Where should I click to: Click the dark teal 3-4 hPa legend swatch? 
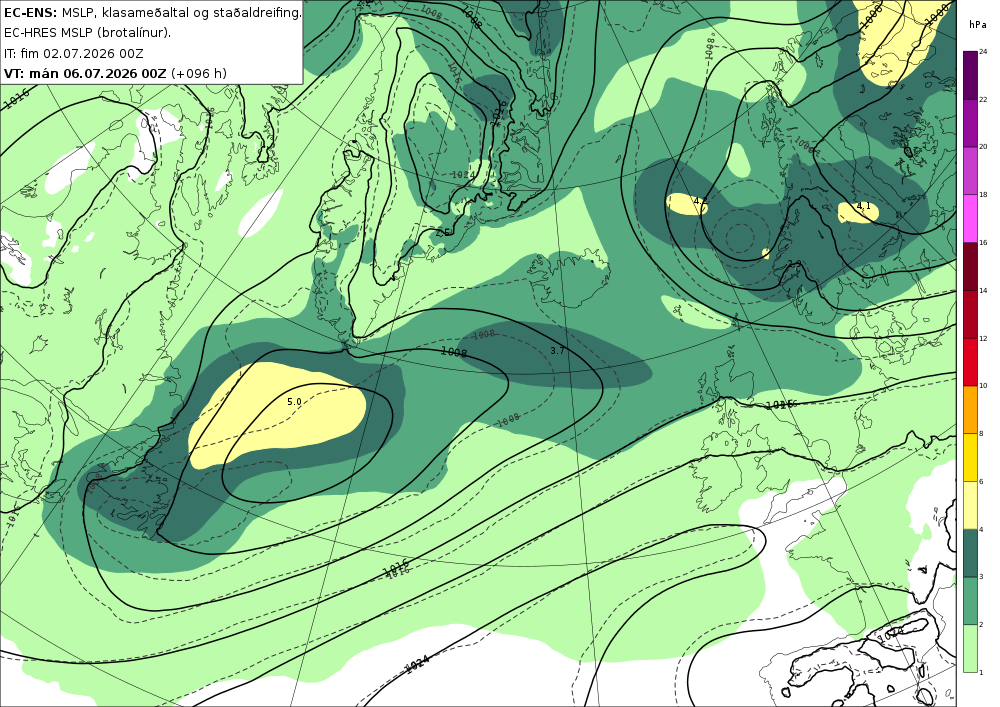click(x=970, y=553)
